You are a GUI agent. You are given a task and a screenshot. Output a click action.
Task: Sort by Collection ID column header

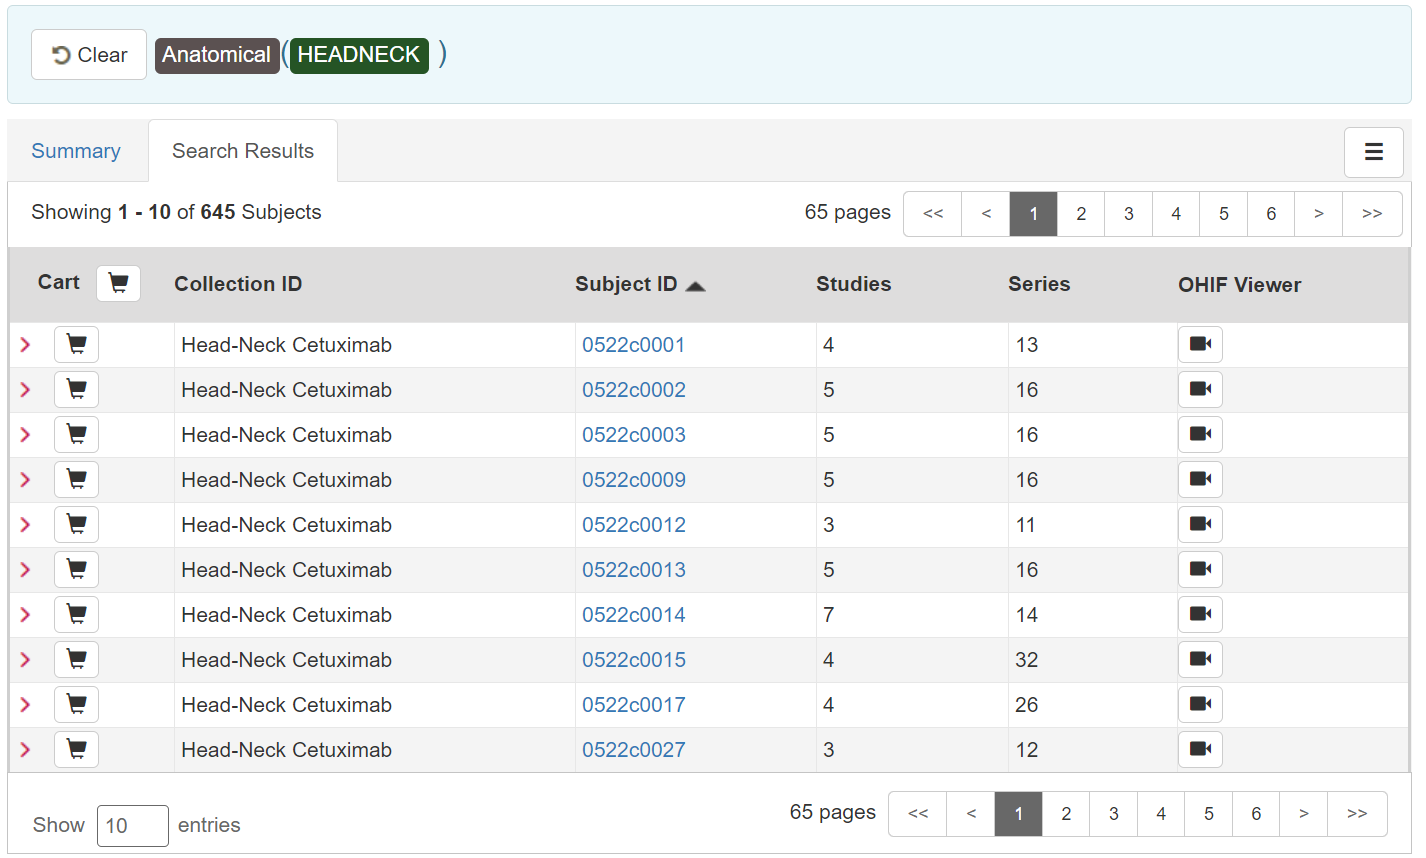[238, 284]
